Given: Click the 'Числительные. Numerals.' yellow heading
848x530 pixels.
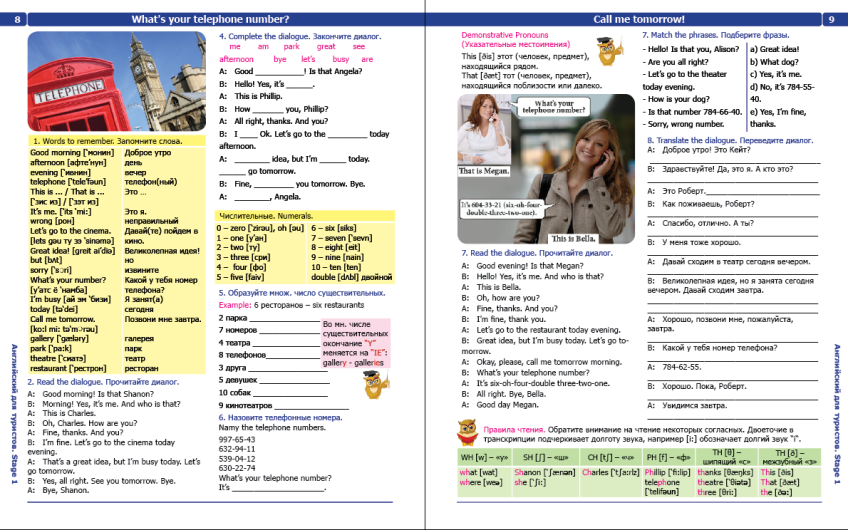Looking at the screenshot, I should point(305,216).
